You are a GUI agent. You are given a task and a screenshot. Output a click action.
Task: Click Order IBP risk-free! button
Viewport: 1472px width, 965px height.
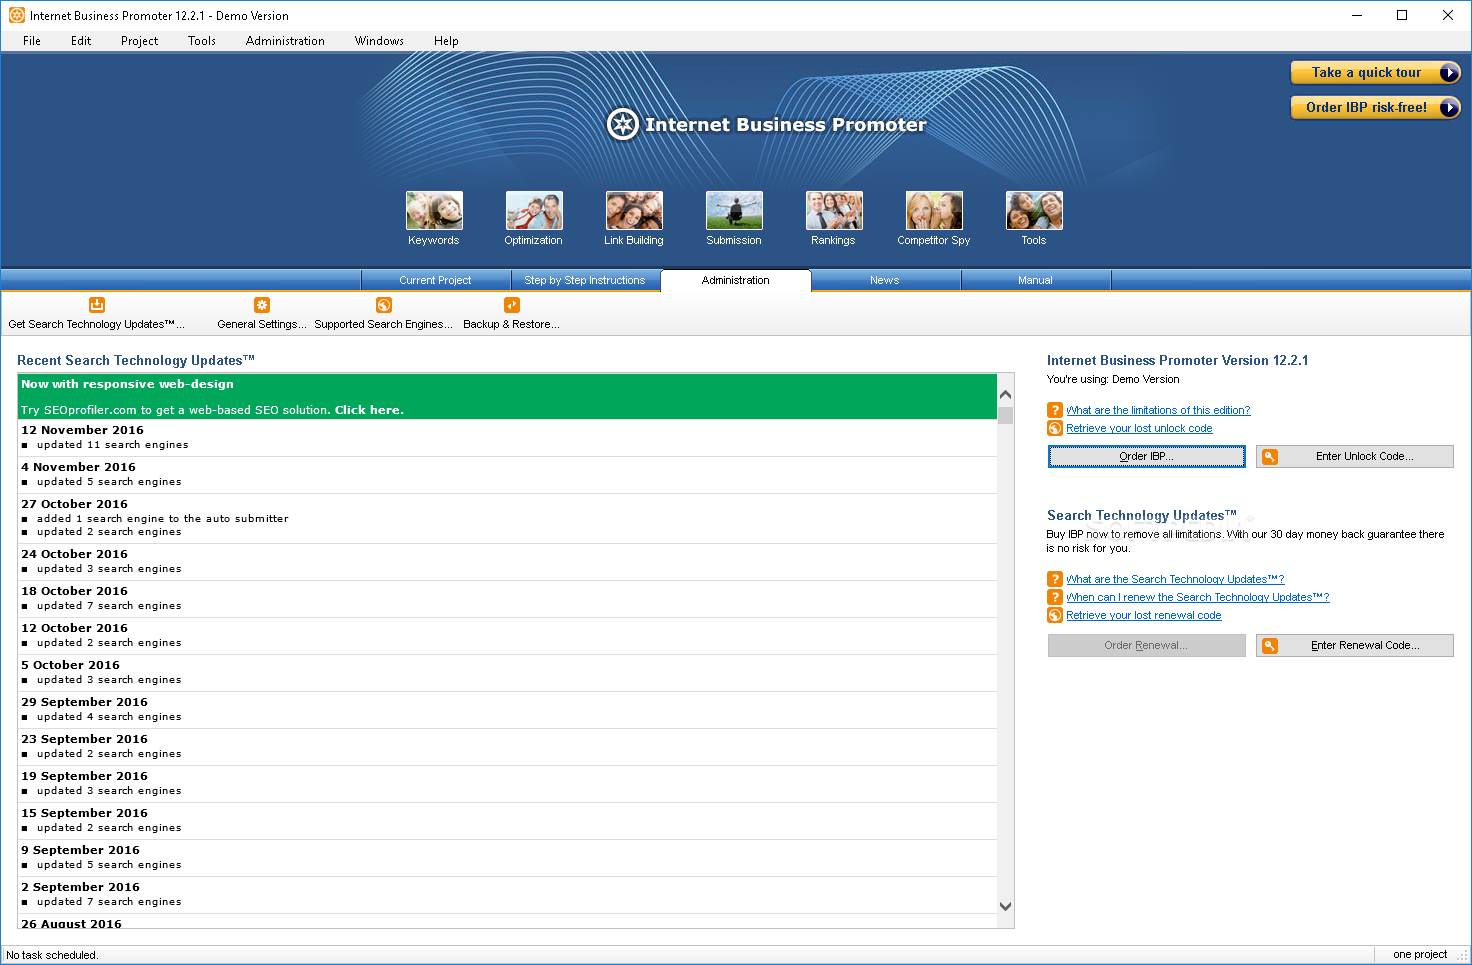pyautogui.click(x=1376, y=108)
